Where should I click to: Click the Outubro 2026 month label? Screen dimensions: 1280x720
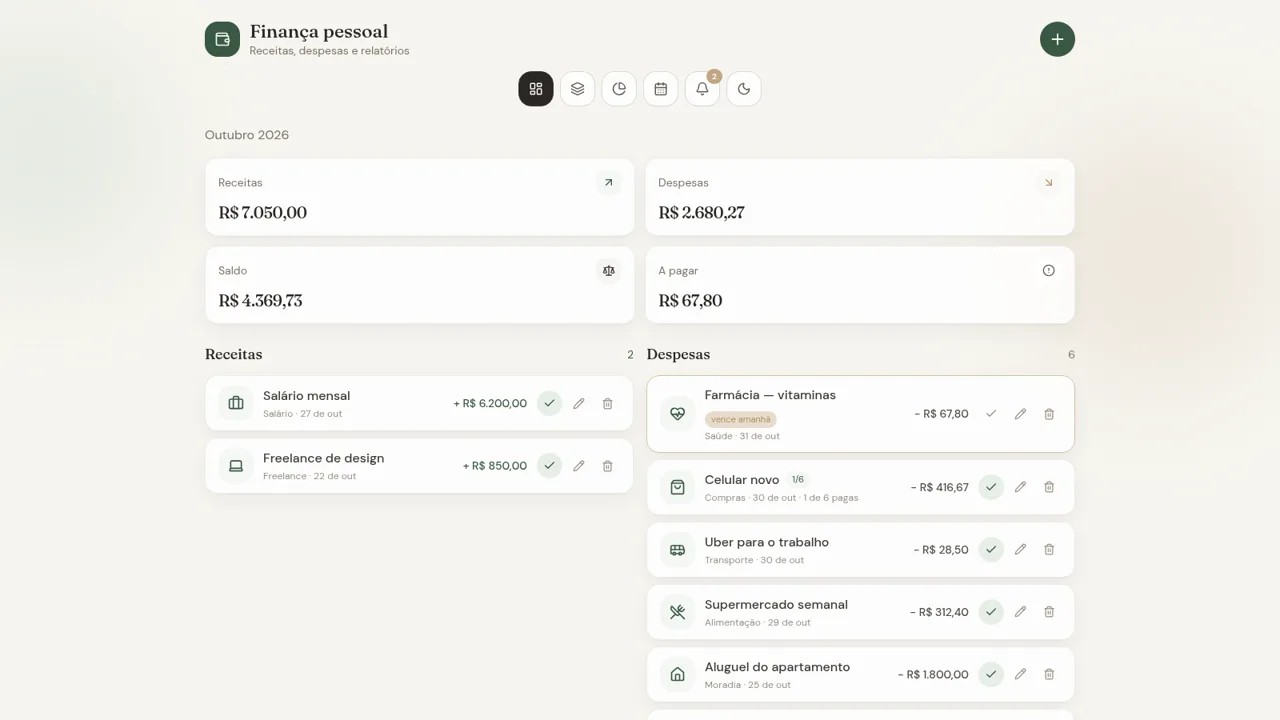(247, 135)
